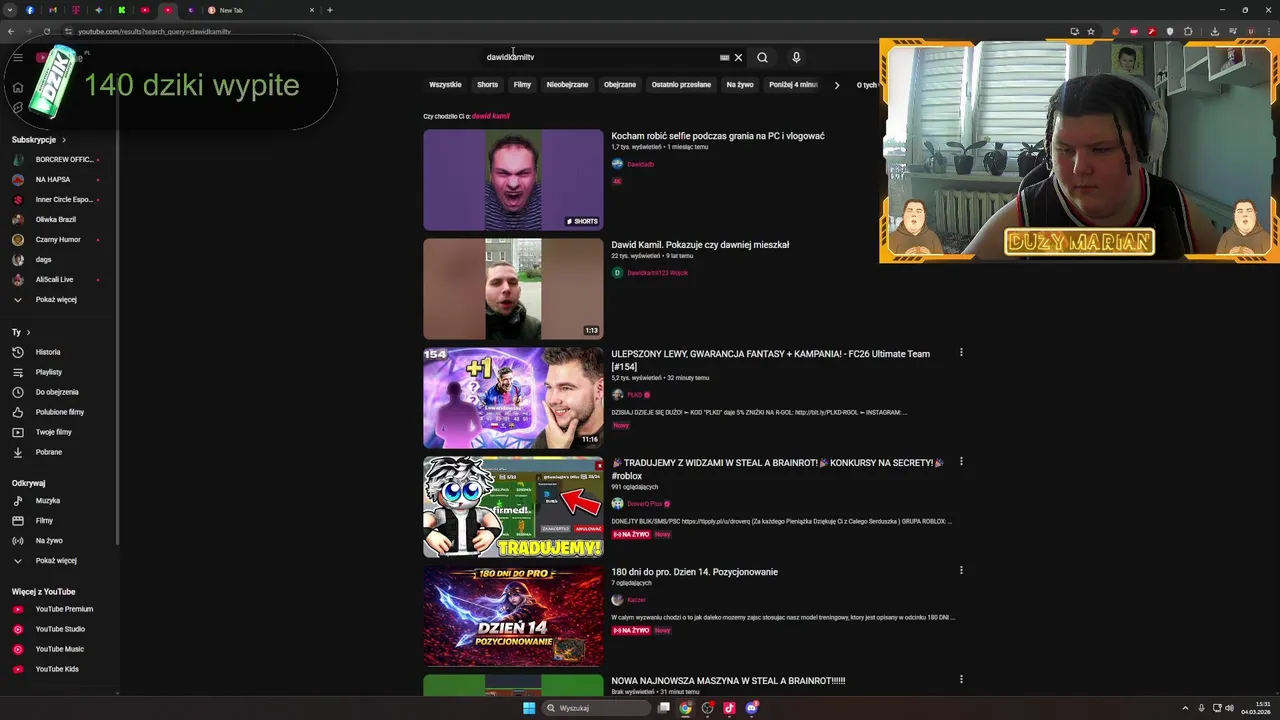Open Na żywo under Odkrywaj

(58, 540)
